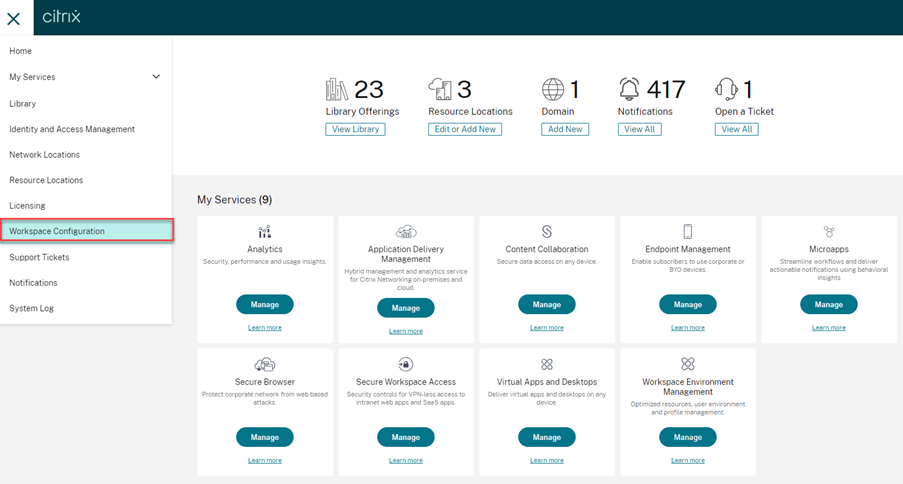
Task: Open Library in the side menu
Action: click(x=22, y=104)
